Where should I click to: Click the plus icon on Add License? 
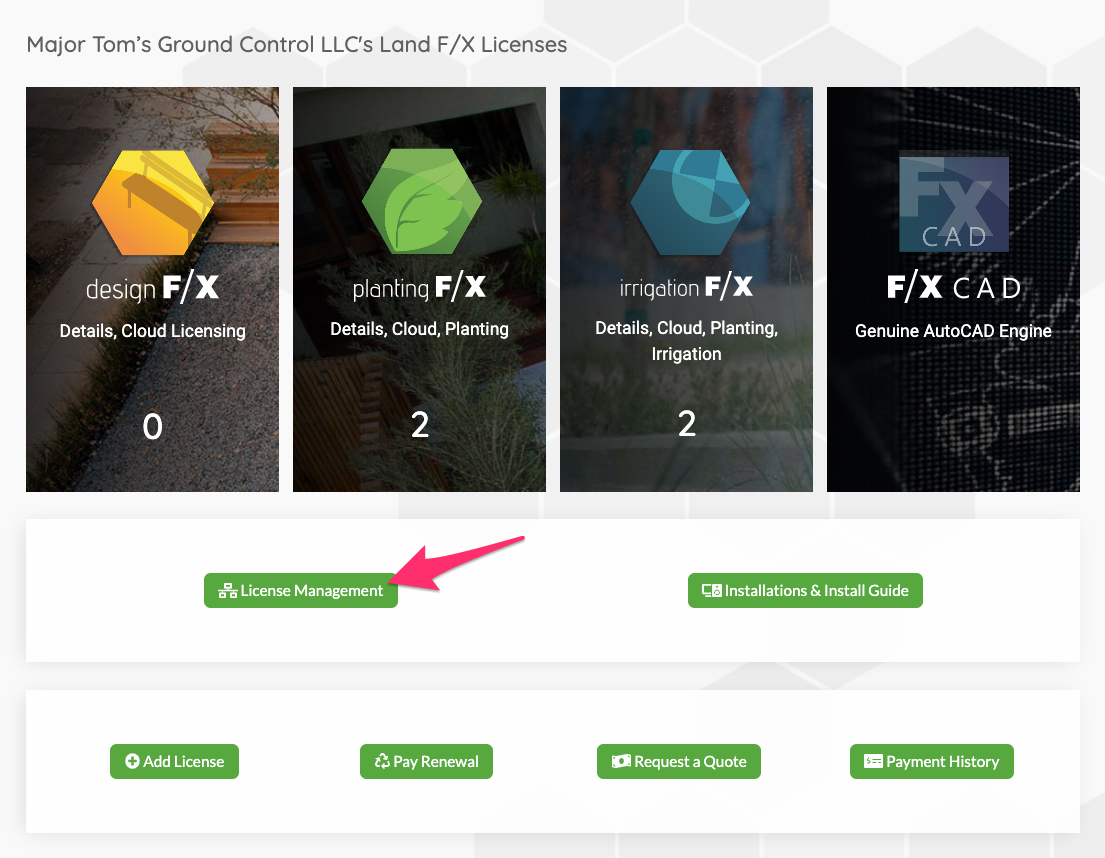click(132, 761)
